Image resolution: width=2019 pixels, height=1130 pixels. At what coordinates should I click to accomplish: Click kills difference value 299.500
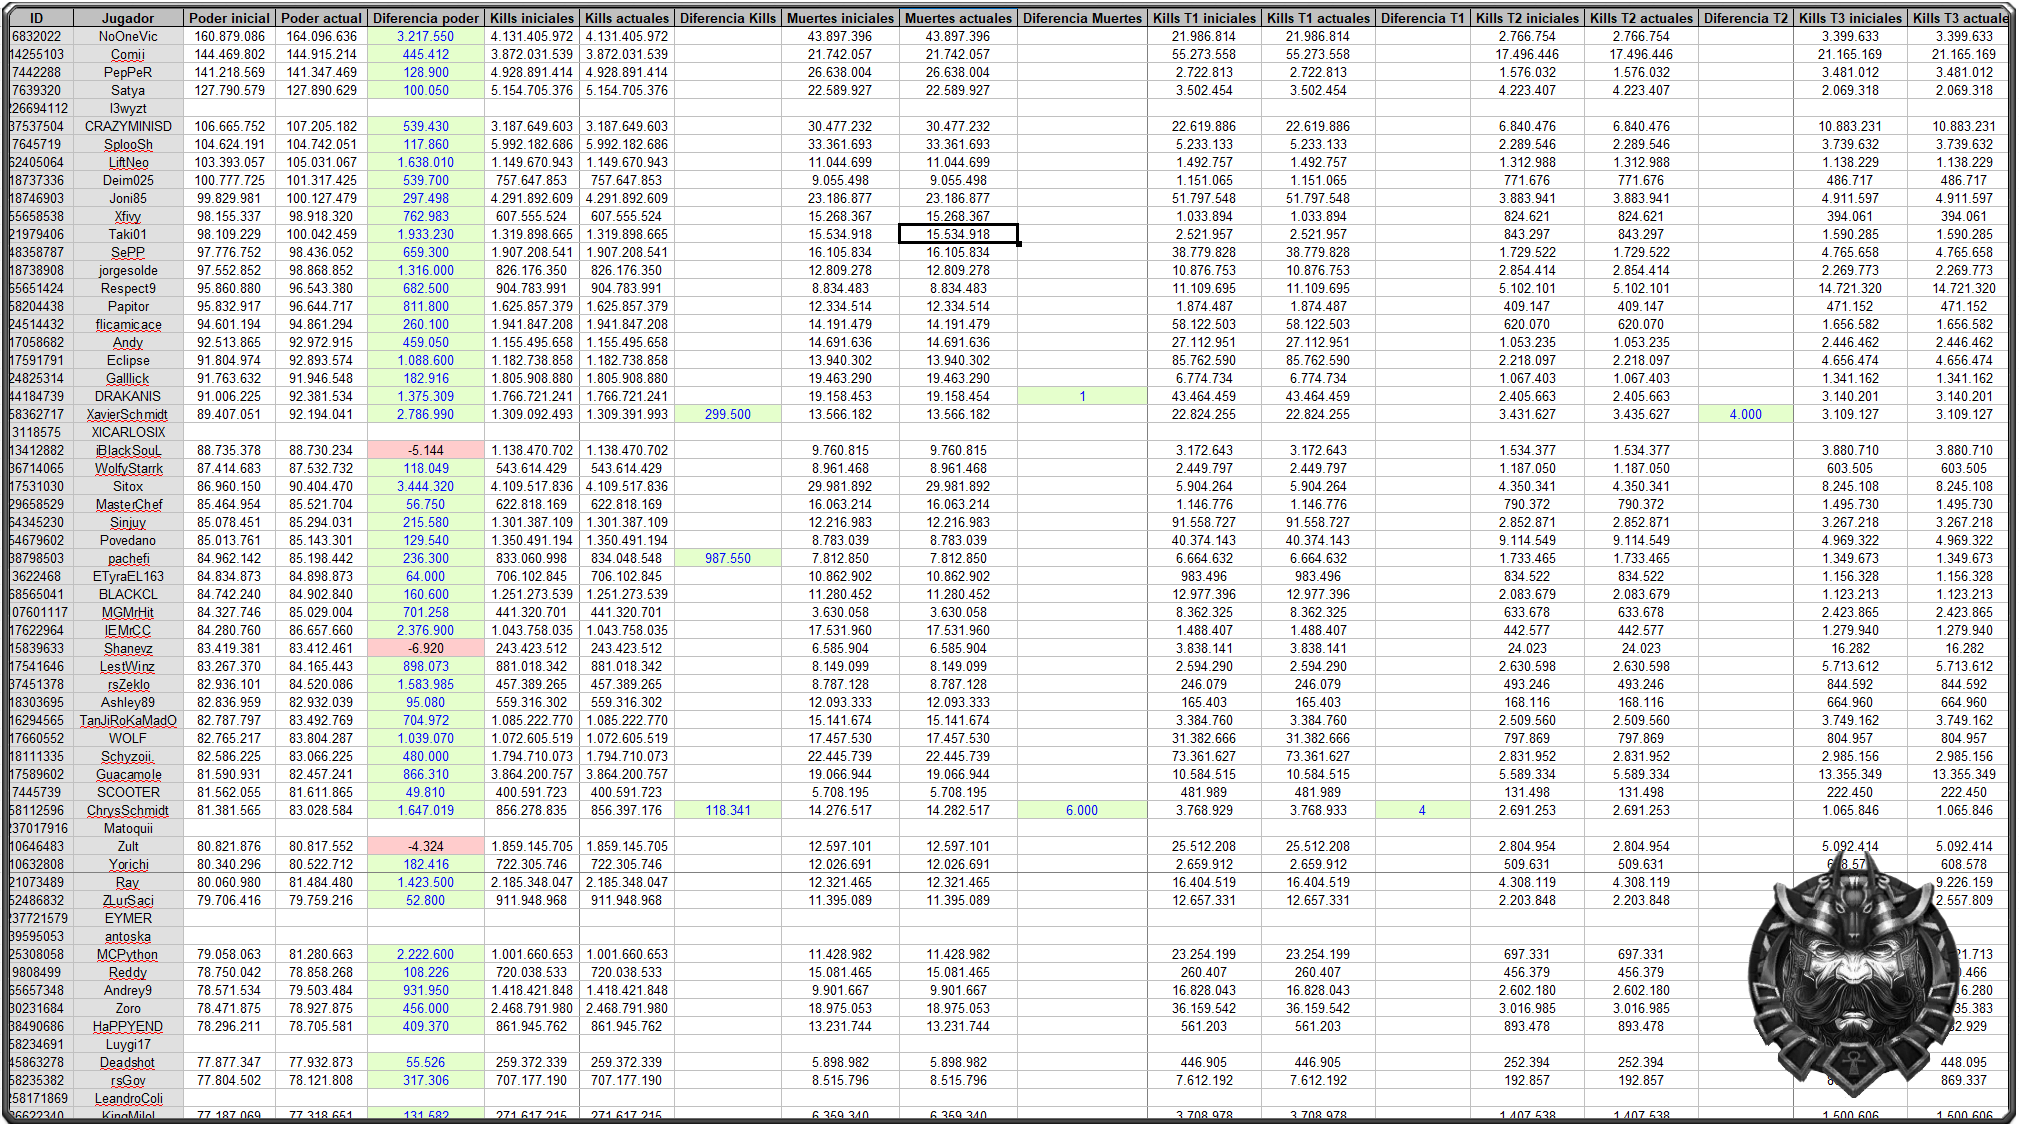728,414
